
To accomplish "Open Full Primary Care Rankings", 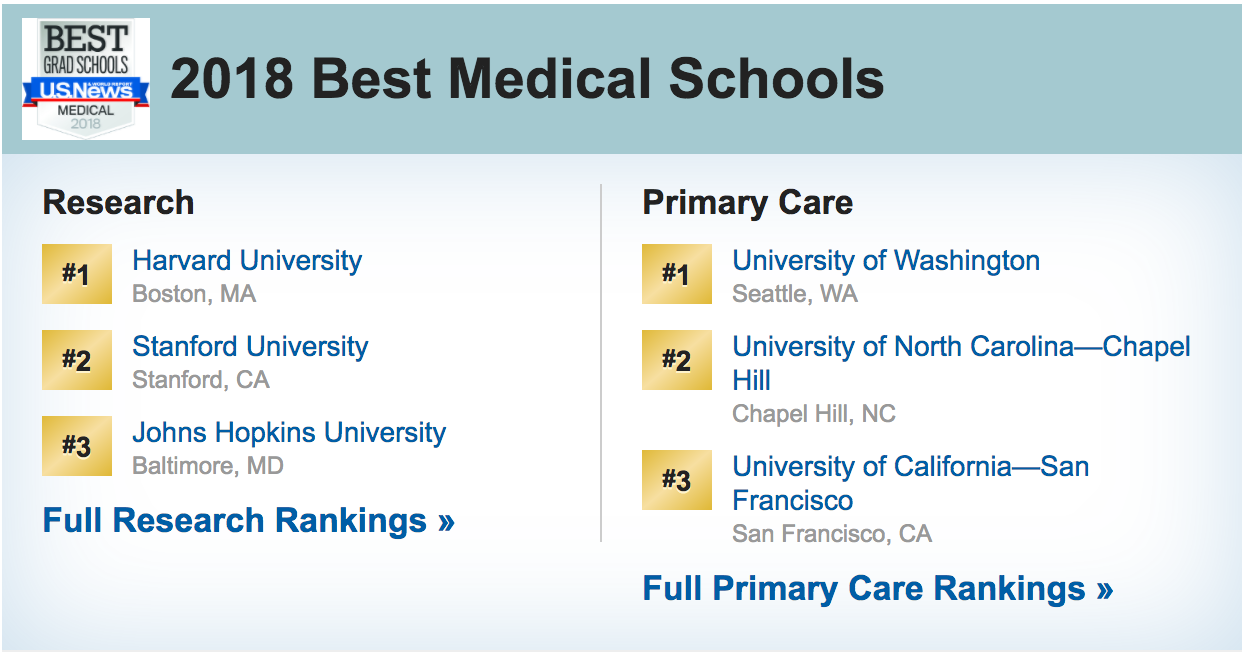I will 877,588.
